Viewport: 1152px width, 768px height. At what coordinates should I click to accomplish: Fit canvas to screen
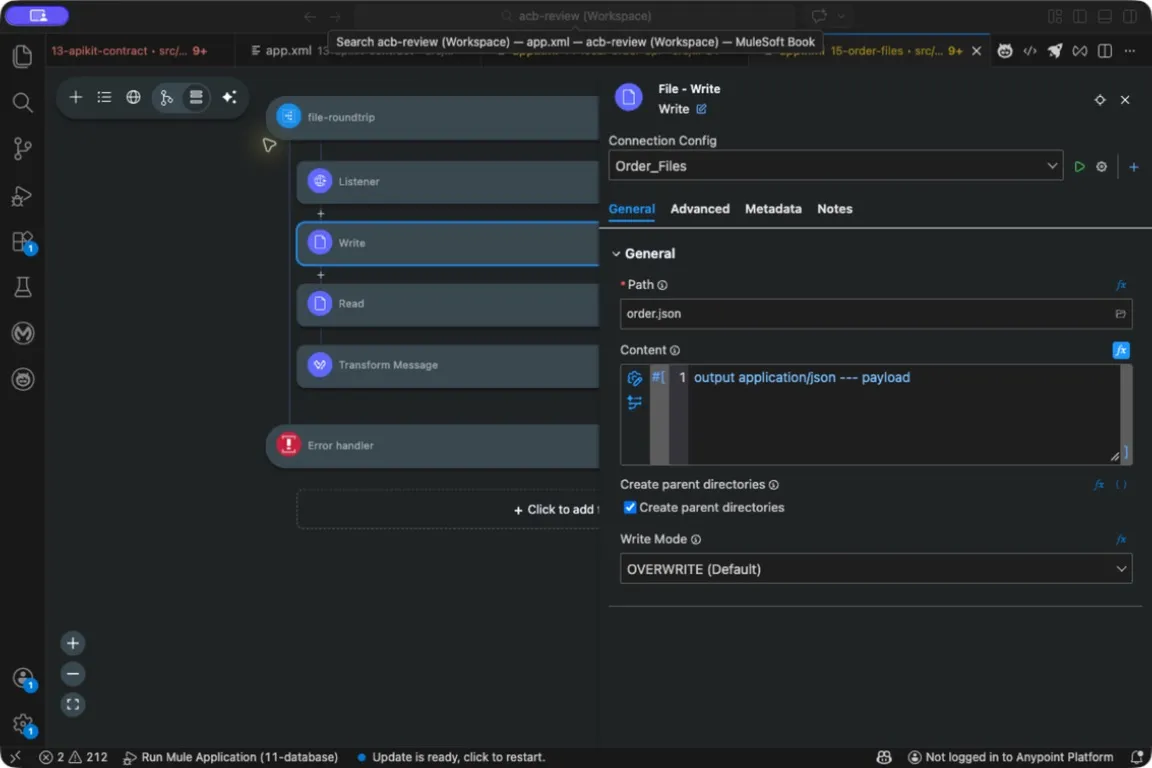click(x=73, y=705)
